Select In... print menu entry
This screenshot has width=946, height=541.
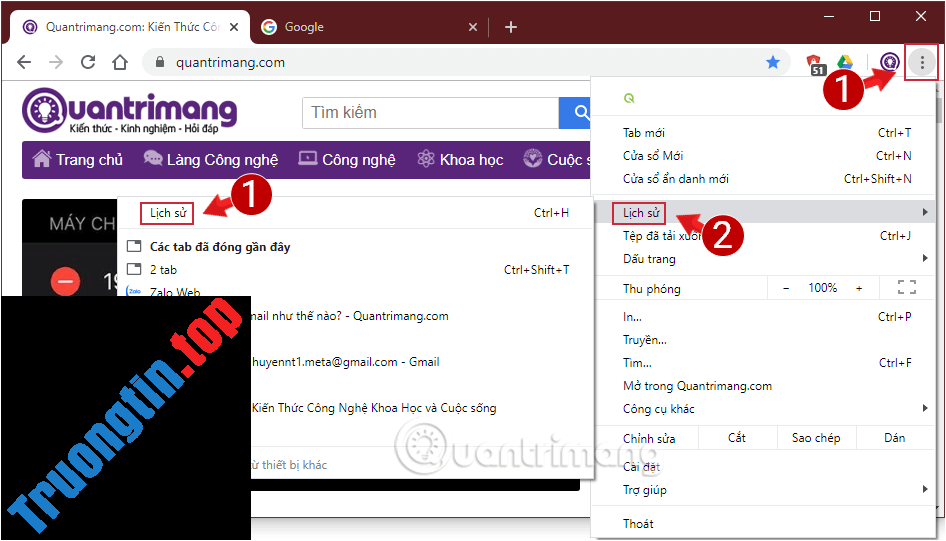click(764, 317)
